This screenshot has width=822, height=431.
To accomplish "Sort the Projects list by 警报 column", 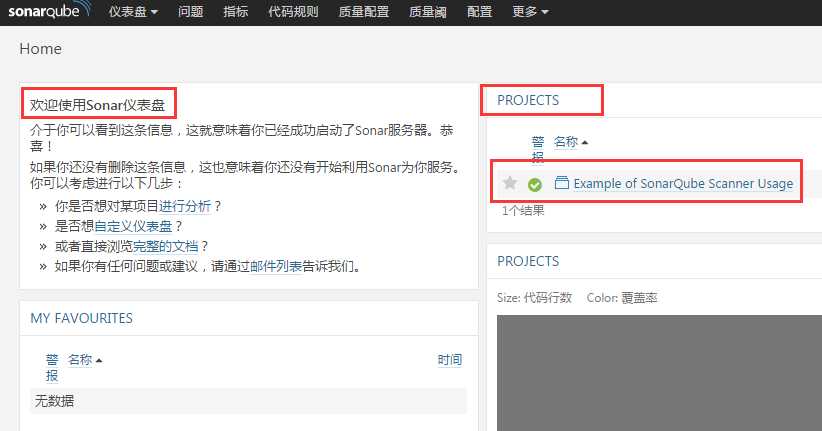I will point(538,149).
